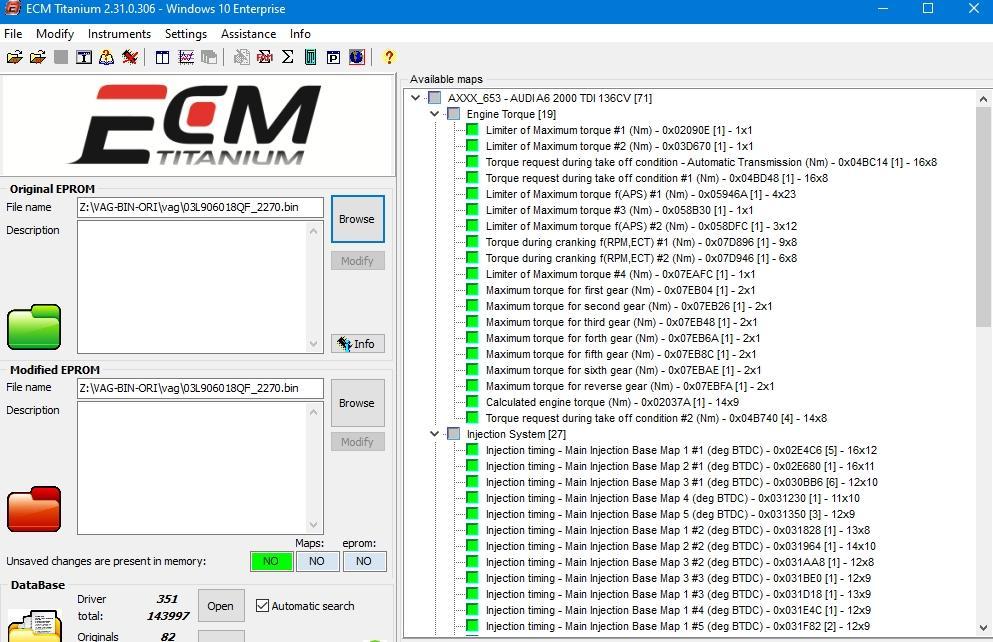
Task: Click green icon of Limiter of Maximum torque #4
Action: tap(472, 274)
